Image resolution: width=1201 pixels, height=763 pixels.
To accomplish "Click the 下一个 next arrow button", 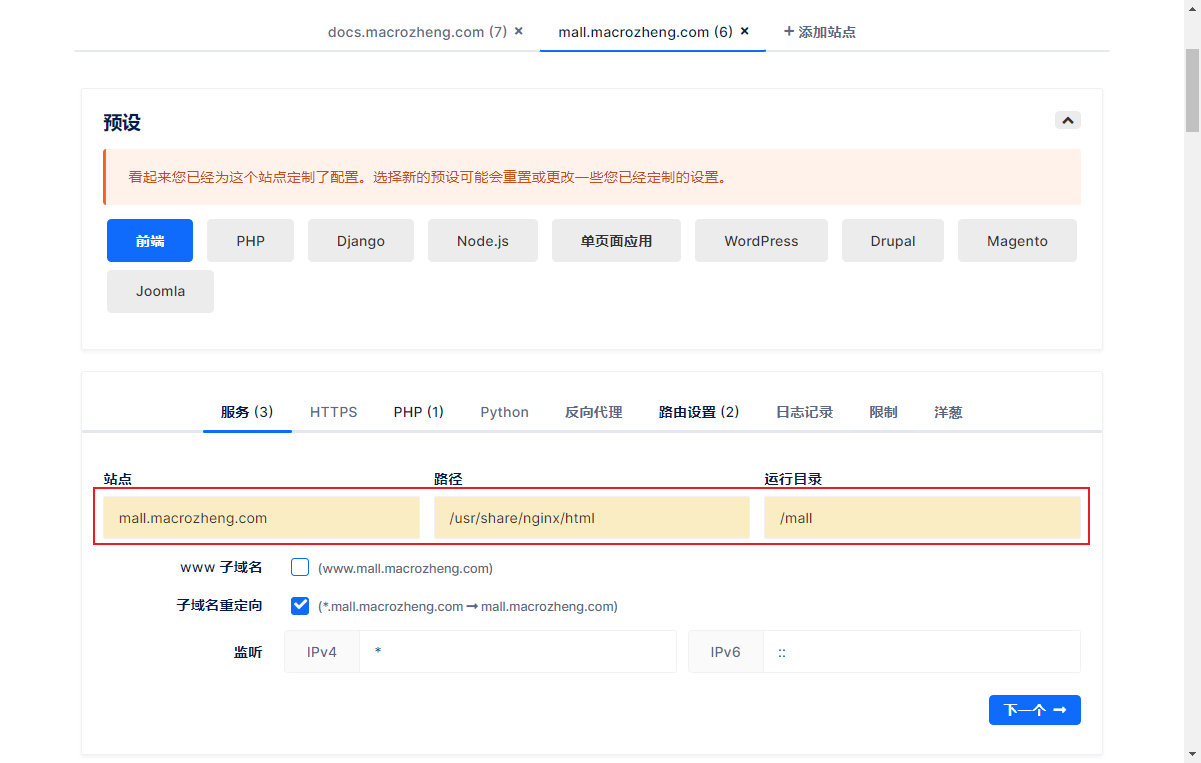I will (x=1034, y=710).
